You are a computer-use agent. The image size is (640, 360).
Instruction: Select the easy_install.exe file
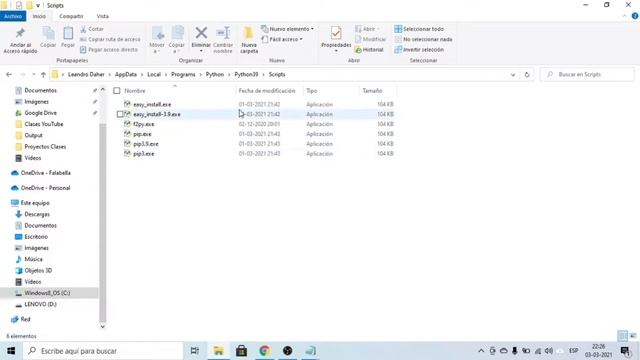point(152,104)
